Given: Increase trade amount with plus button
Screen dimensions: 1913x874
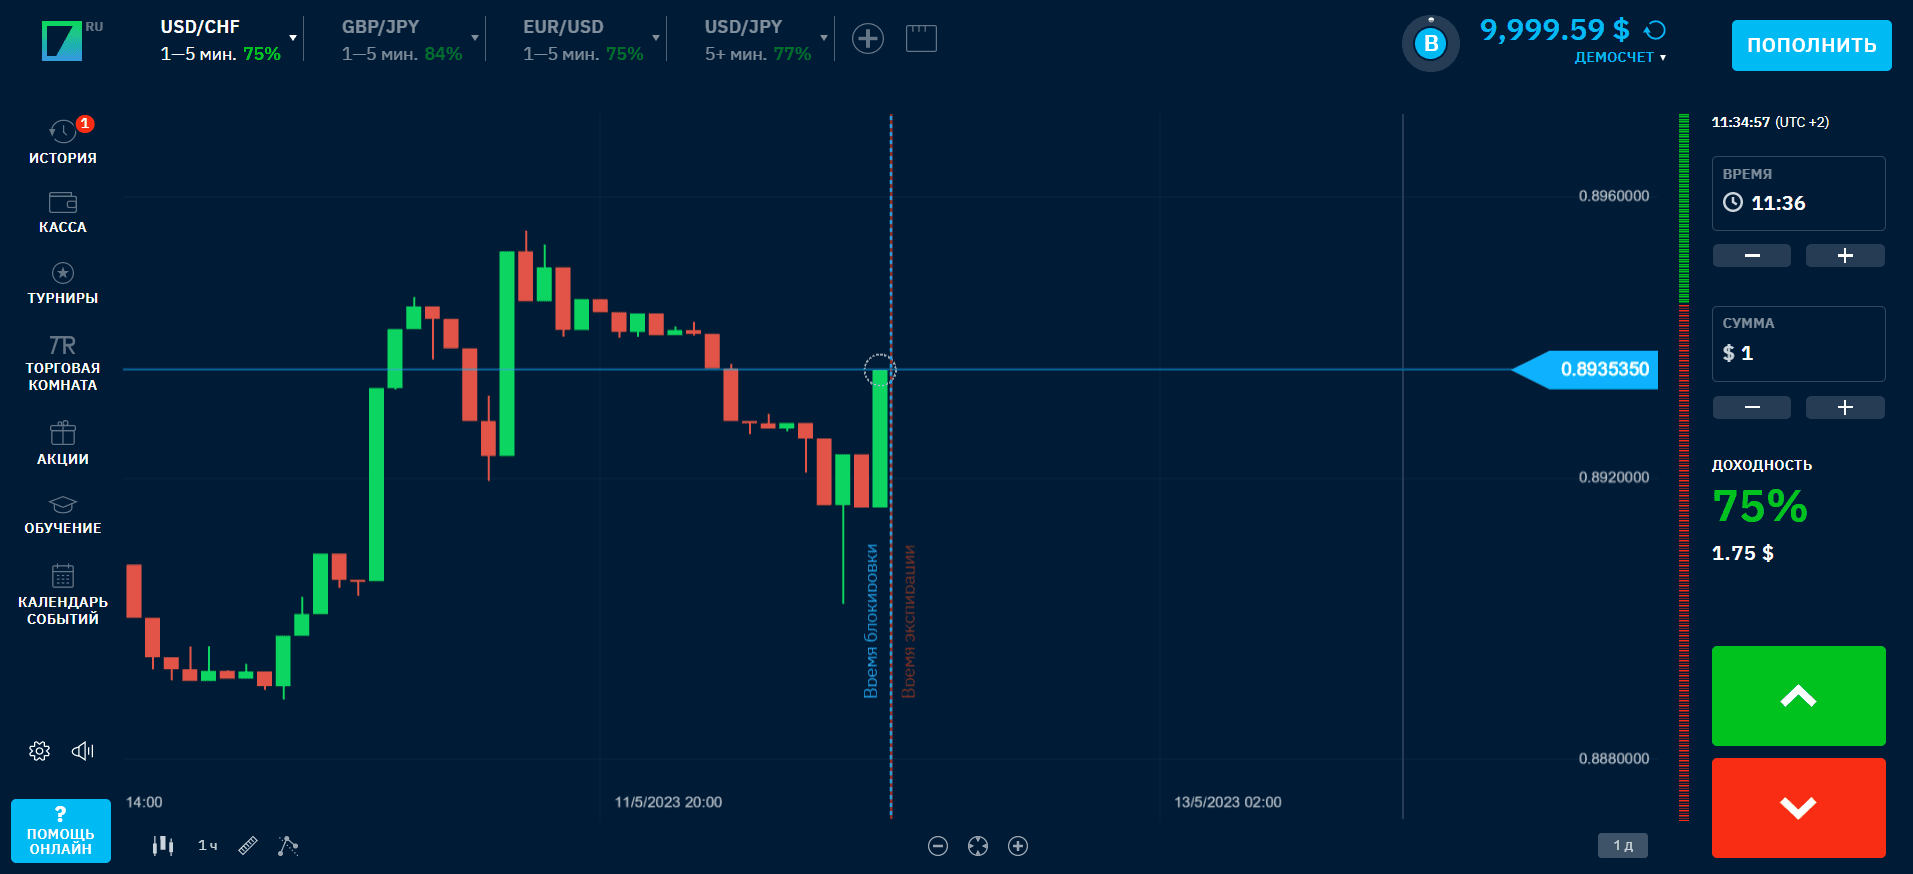Looking at the screenshot, I should click(1845, 407).
